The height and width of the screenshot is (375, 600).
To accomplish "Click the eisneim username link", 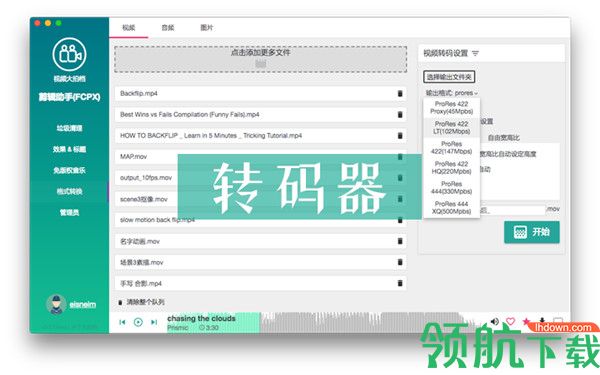I will pyautogui.click(x=83, y=305).
